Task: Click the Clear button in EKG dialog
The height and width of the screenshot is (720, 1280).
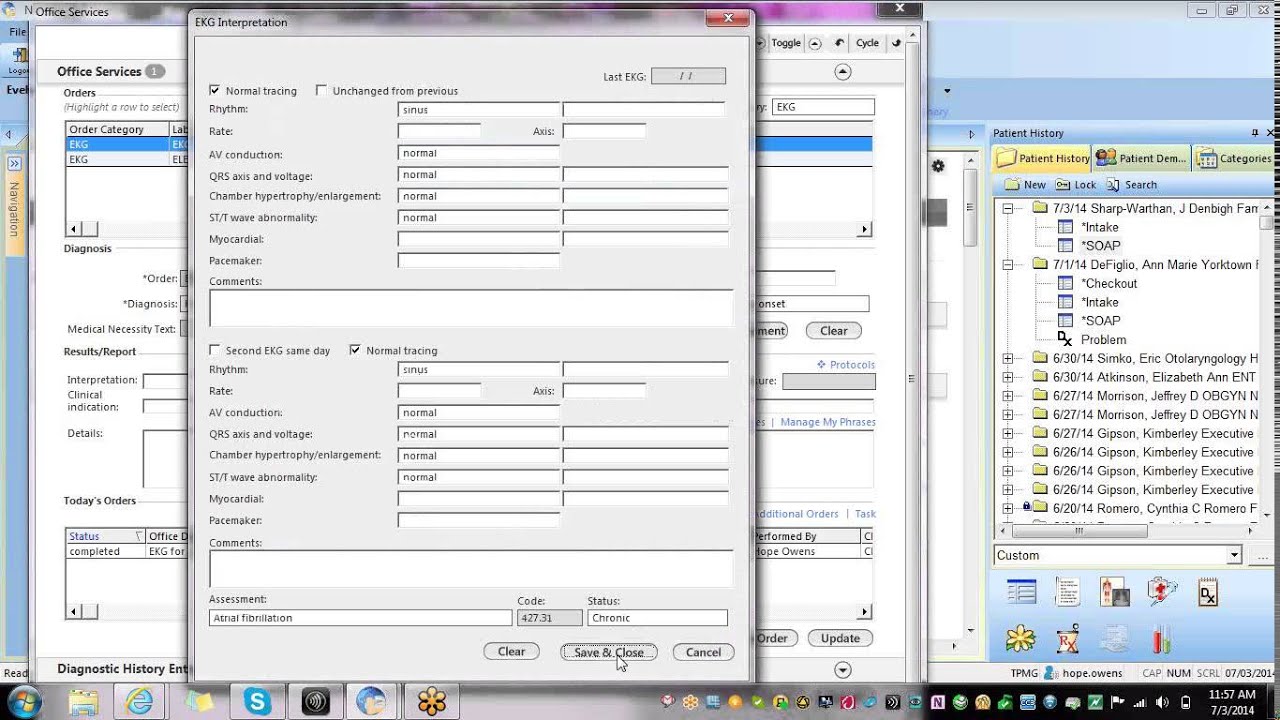Action: pyautogui.click(x=511, y=652)
